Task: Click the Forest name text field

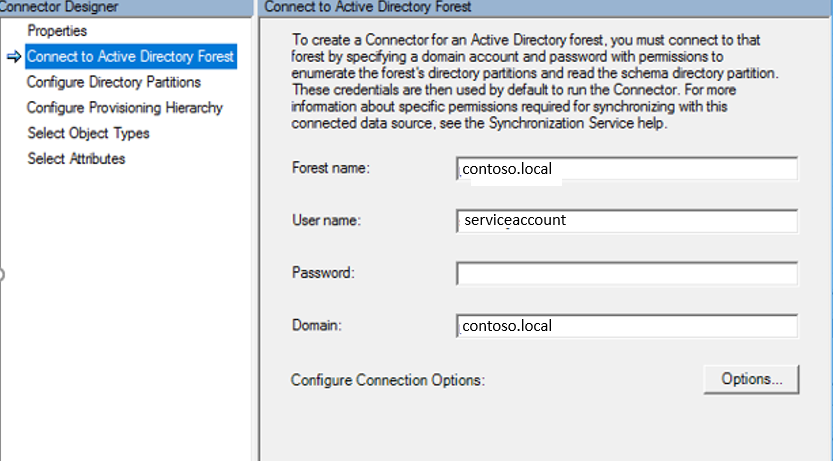Action: coord(627,168)
